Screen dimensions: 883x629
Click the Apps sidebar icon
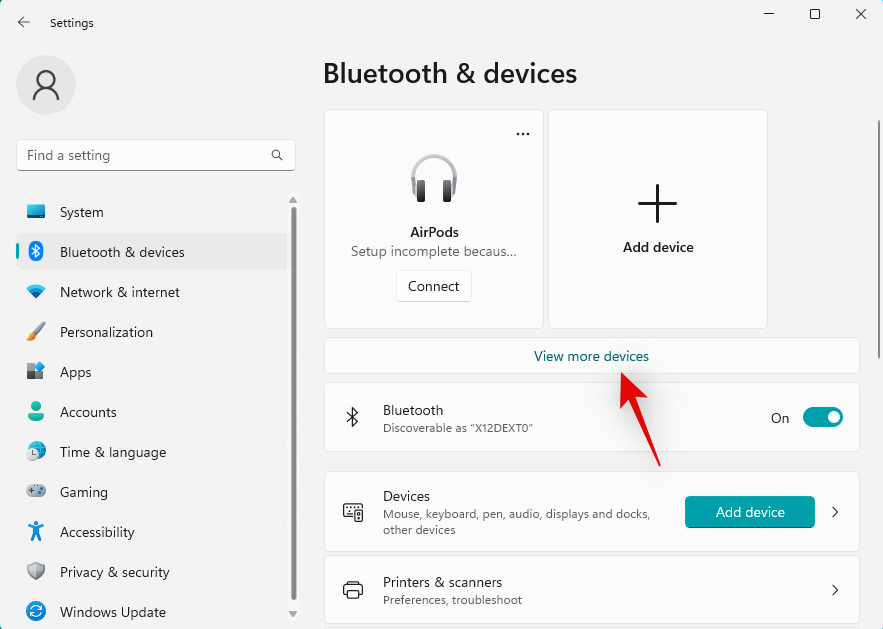[x=36, y=371]
